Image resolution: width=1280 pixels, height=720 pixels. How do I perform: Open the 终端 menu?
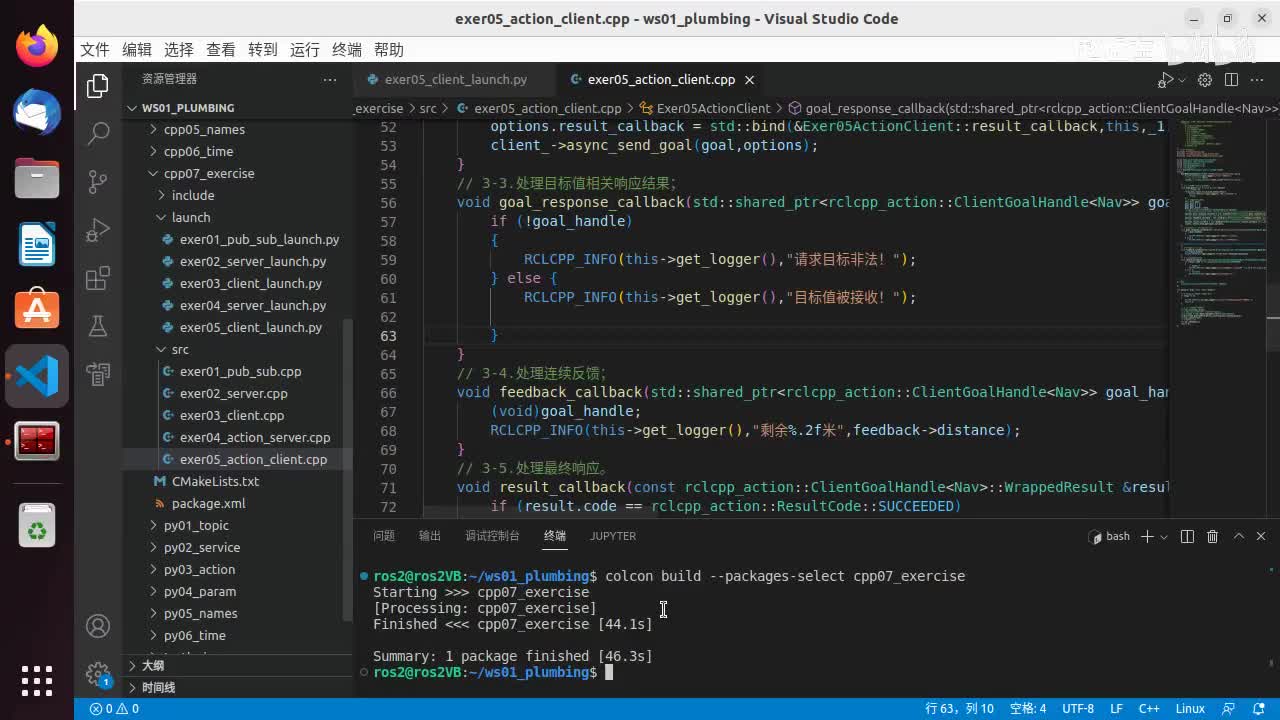tap(347, 50)
